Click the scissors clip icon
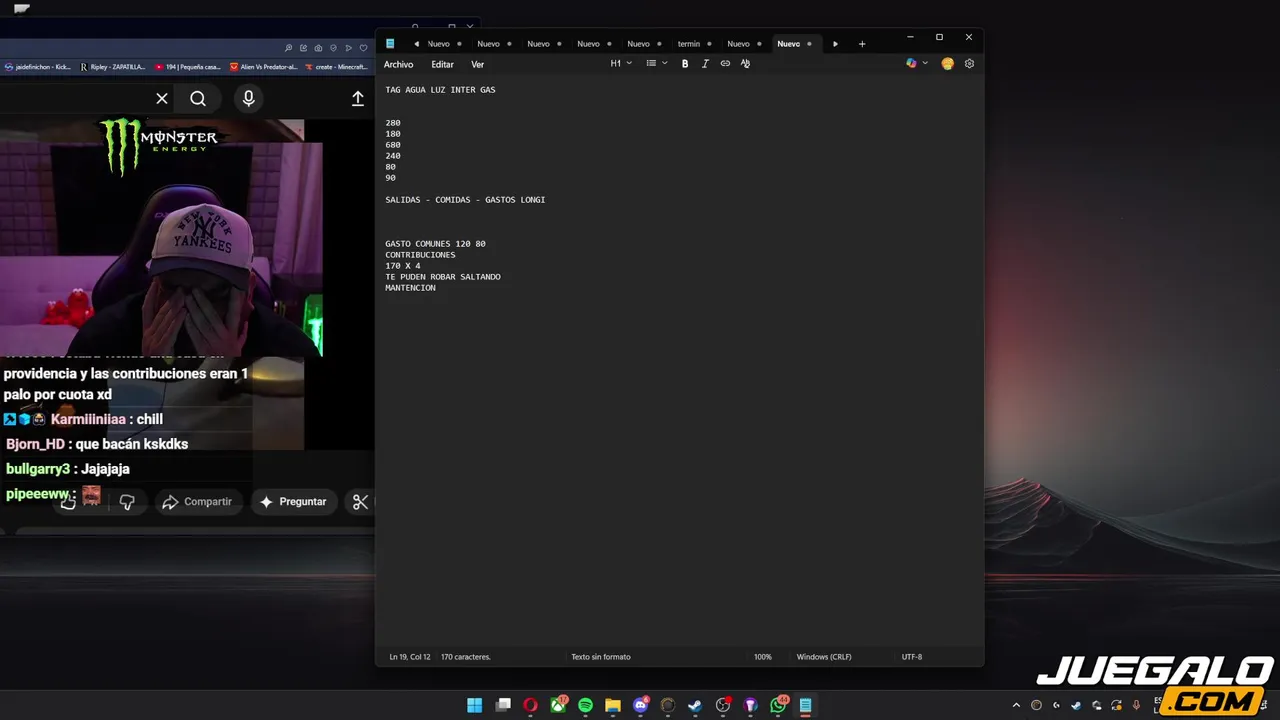The image size is (1280, 720). [360, 502]
